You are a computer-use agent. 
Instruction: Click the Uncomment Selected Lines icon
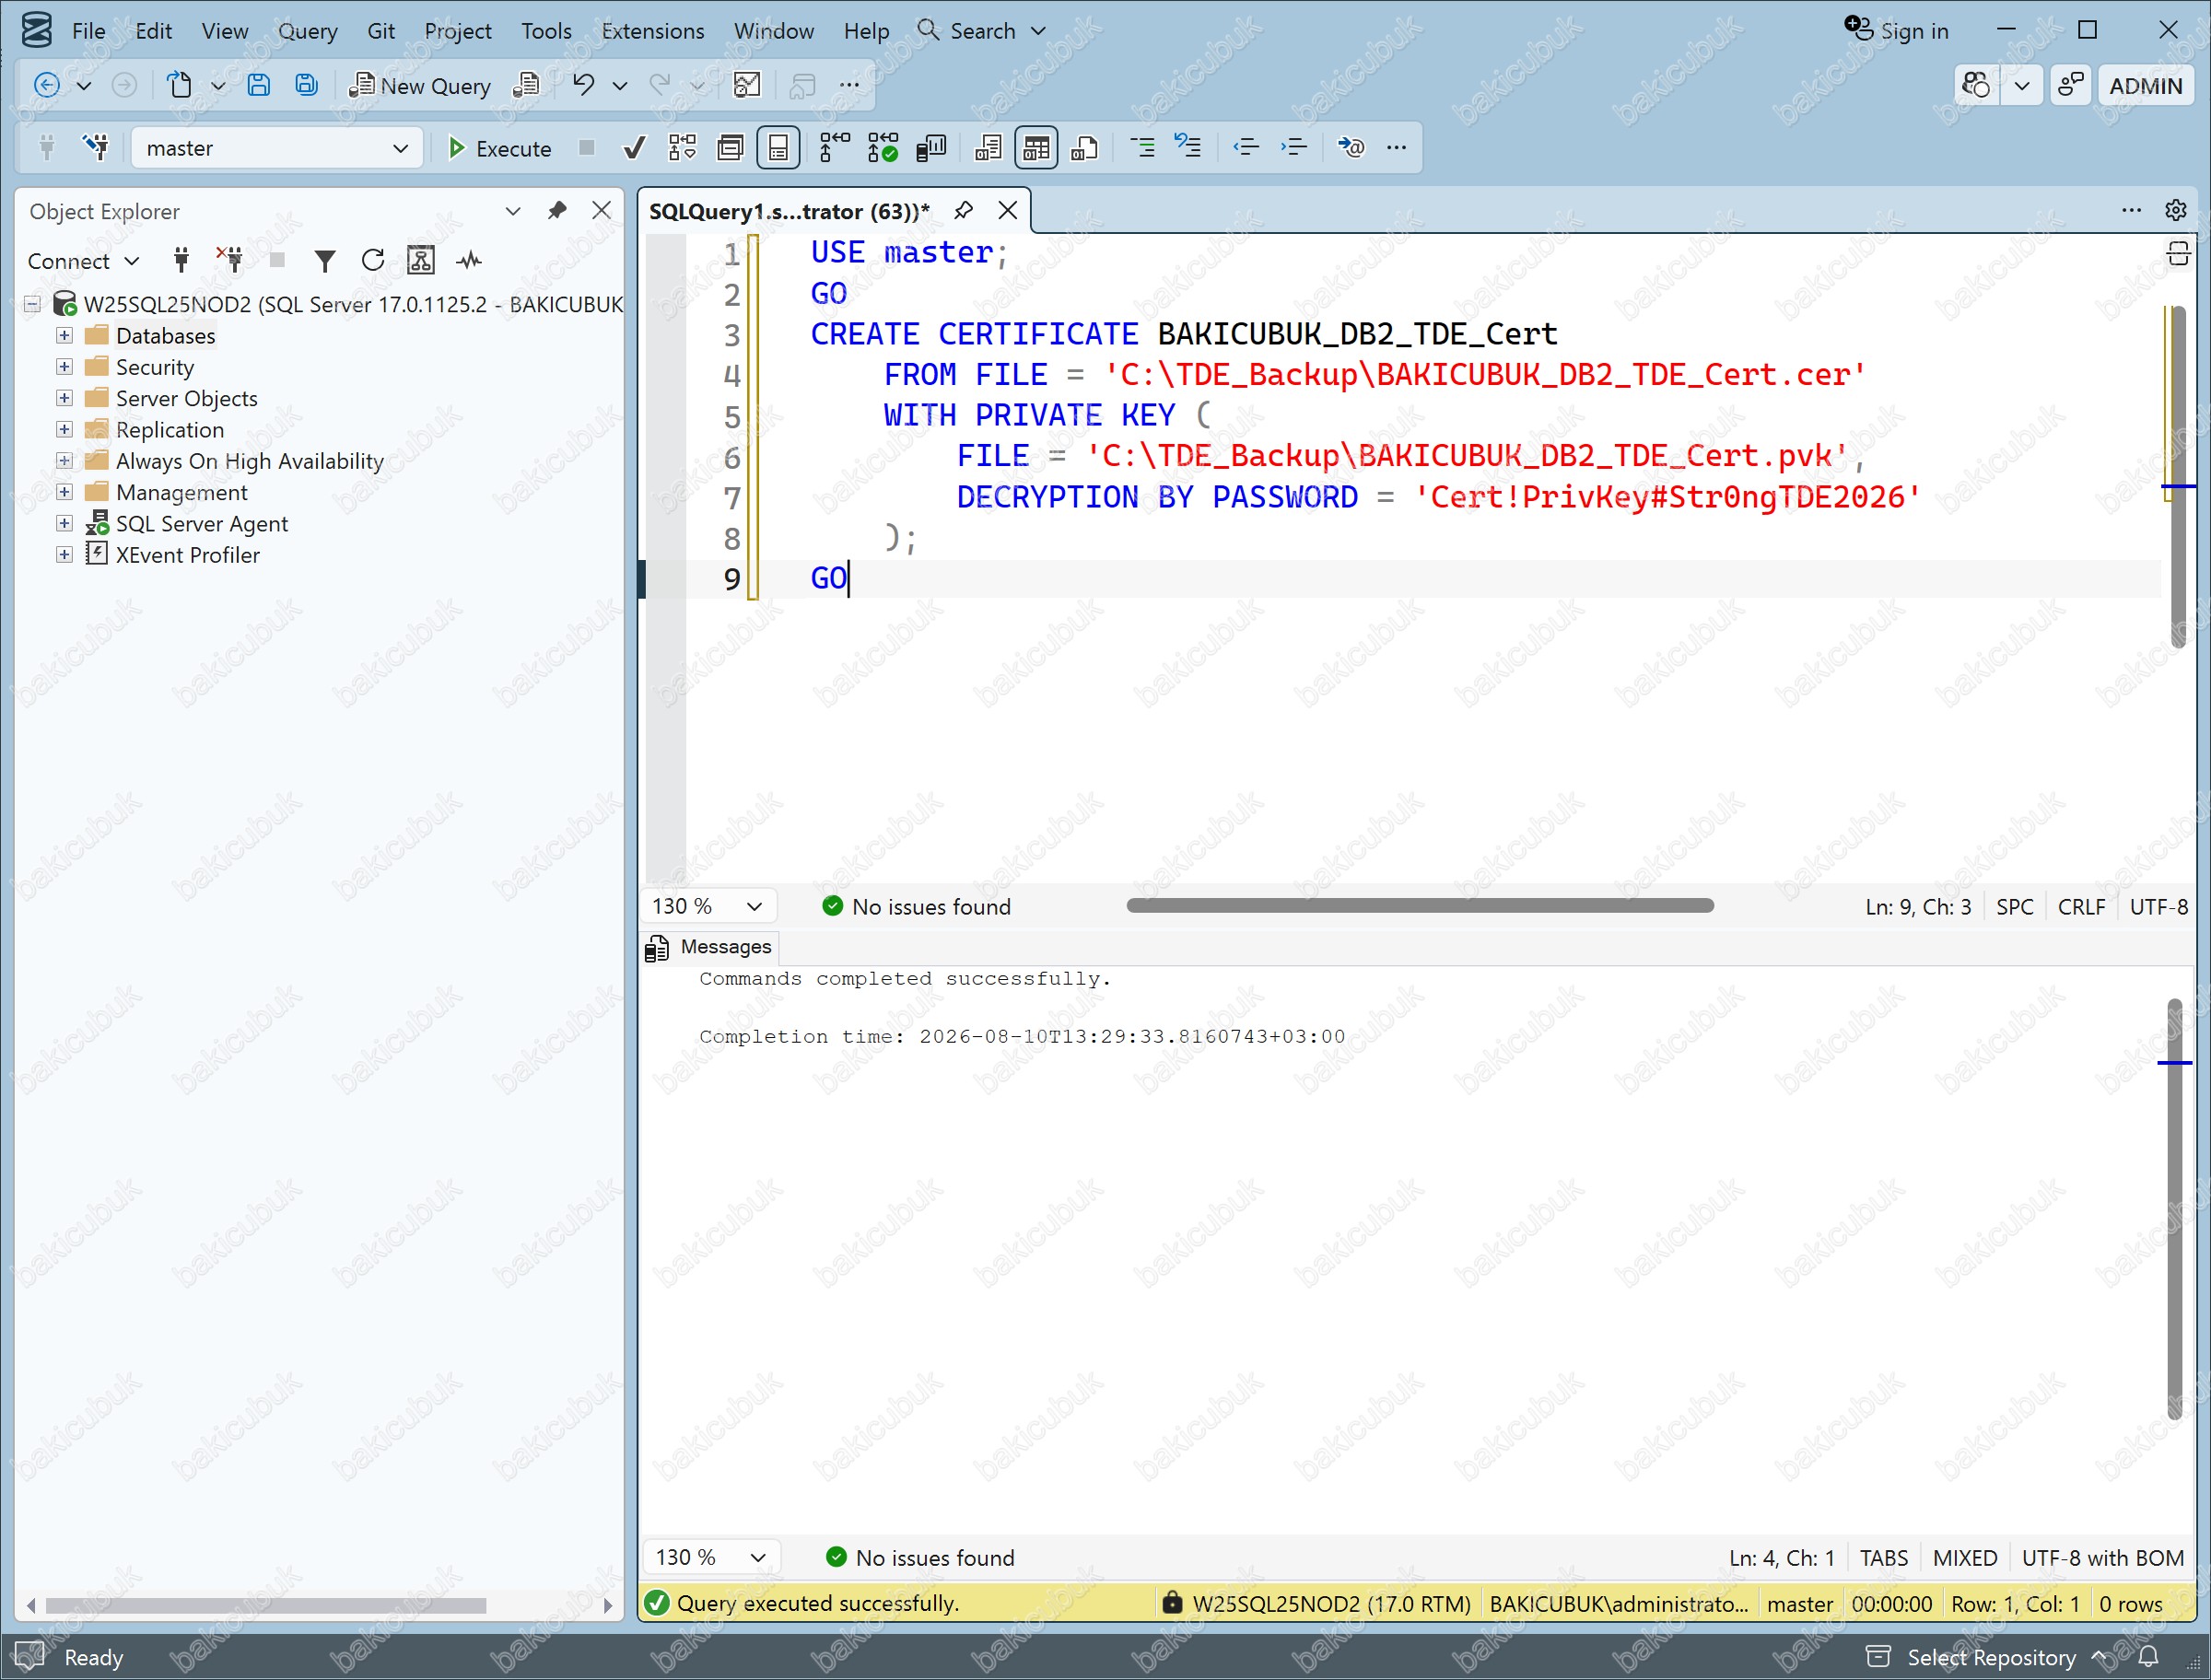(1188, 147)
